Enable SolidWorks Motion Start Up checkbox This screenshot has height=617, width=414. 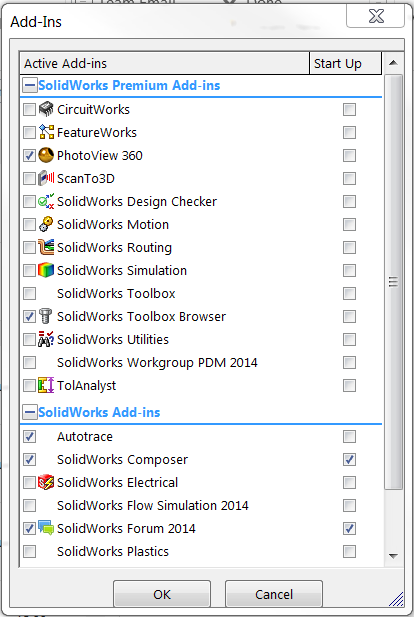(349, 224)
